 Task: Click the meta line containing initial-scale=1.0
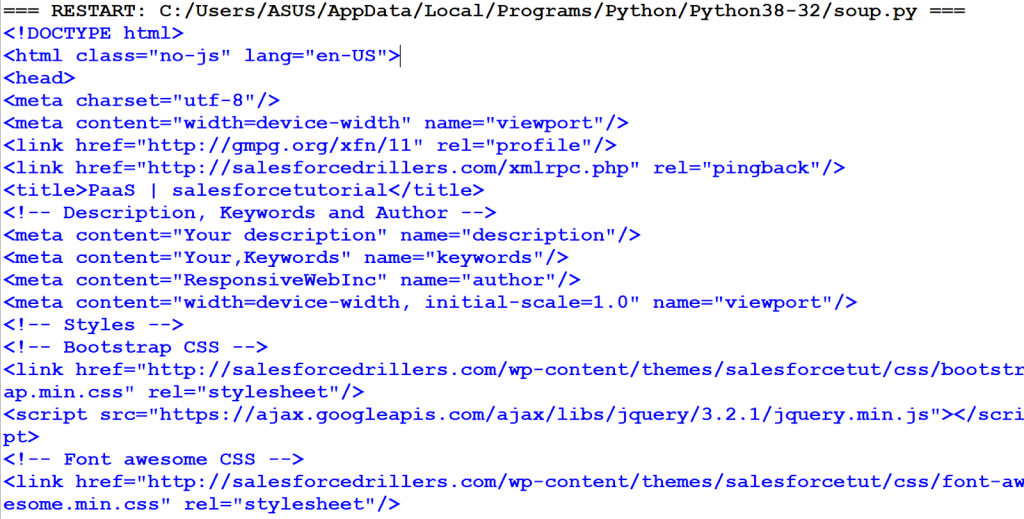pos(430,302)
